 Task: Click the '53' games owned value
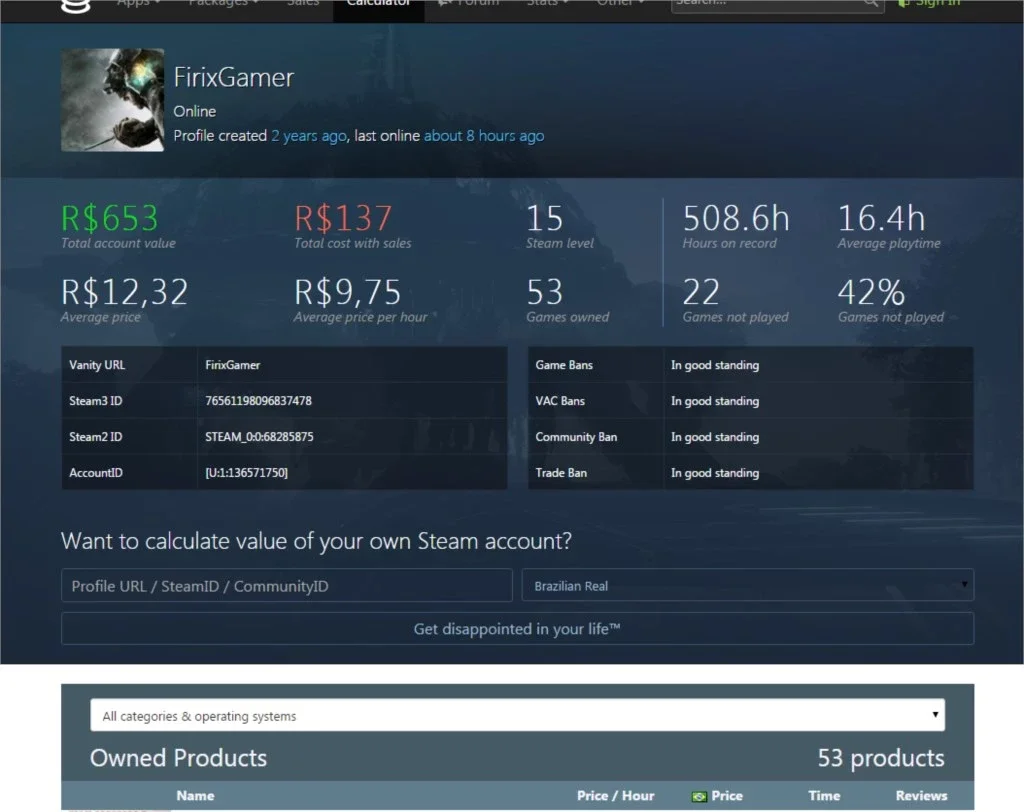[x=545, y=292]
